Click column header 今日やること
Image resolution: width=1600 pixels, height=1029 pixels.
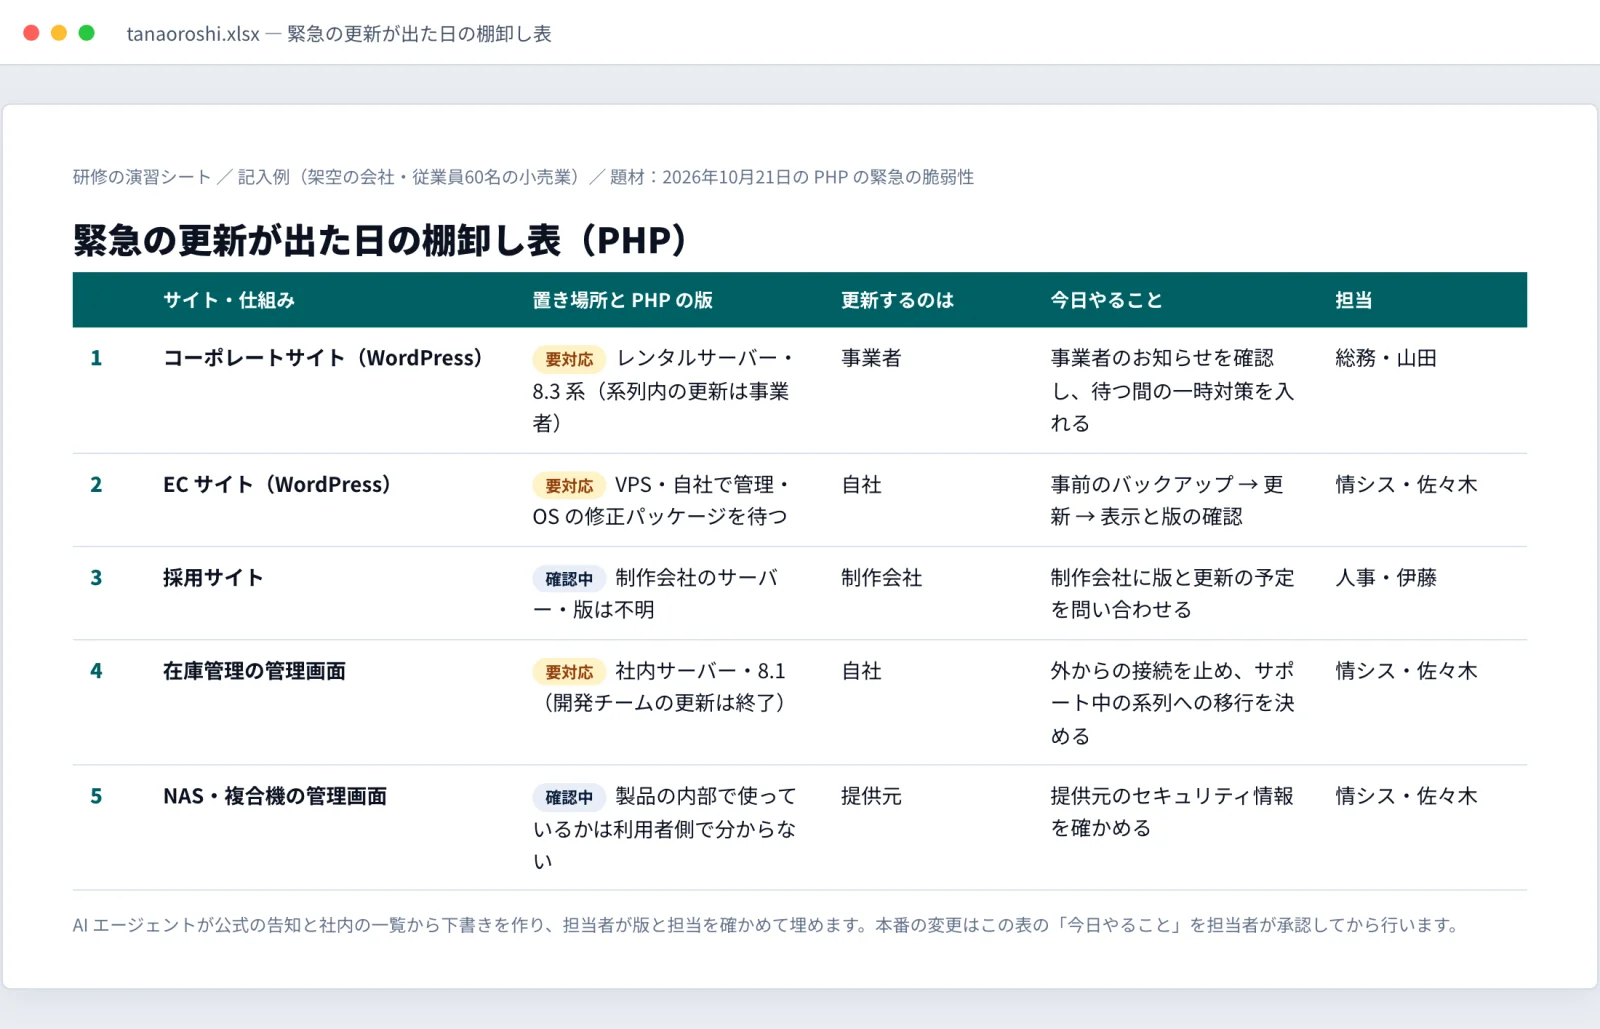click(1106, 300)
